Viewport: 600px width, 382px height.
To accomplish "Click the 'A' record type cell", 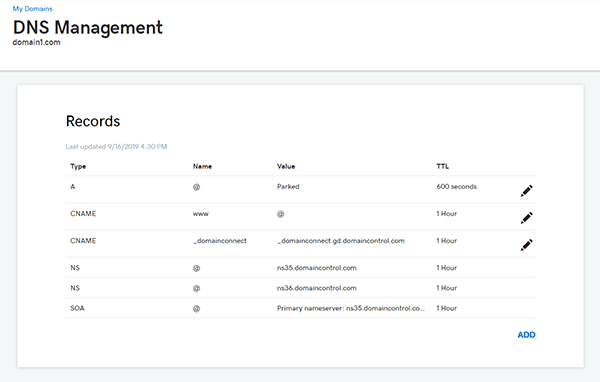I will (x=73, y=187).
